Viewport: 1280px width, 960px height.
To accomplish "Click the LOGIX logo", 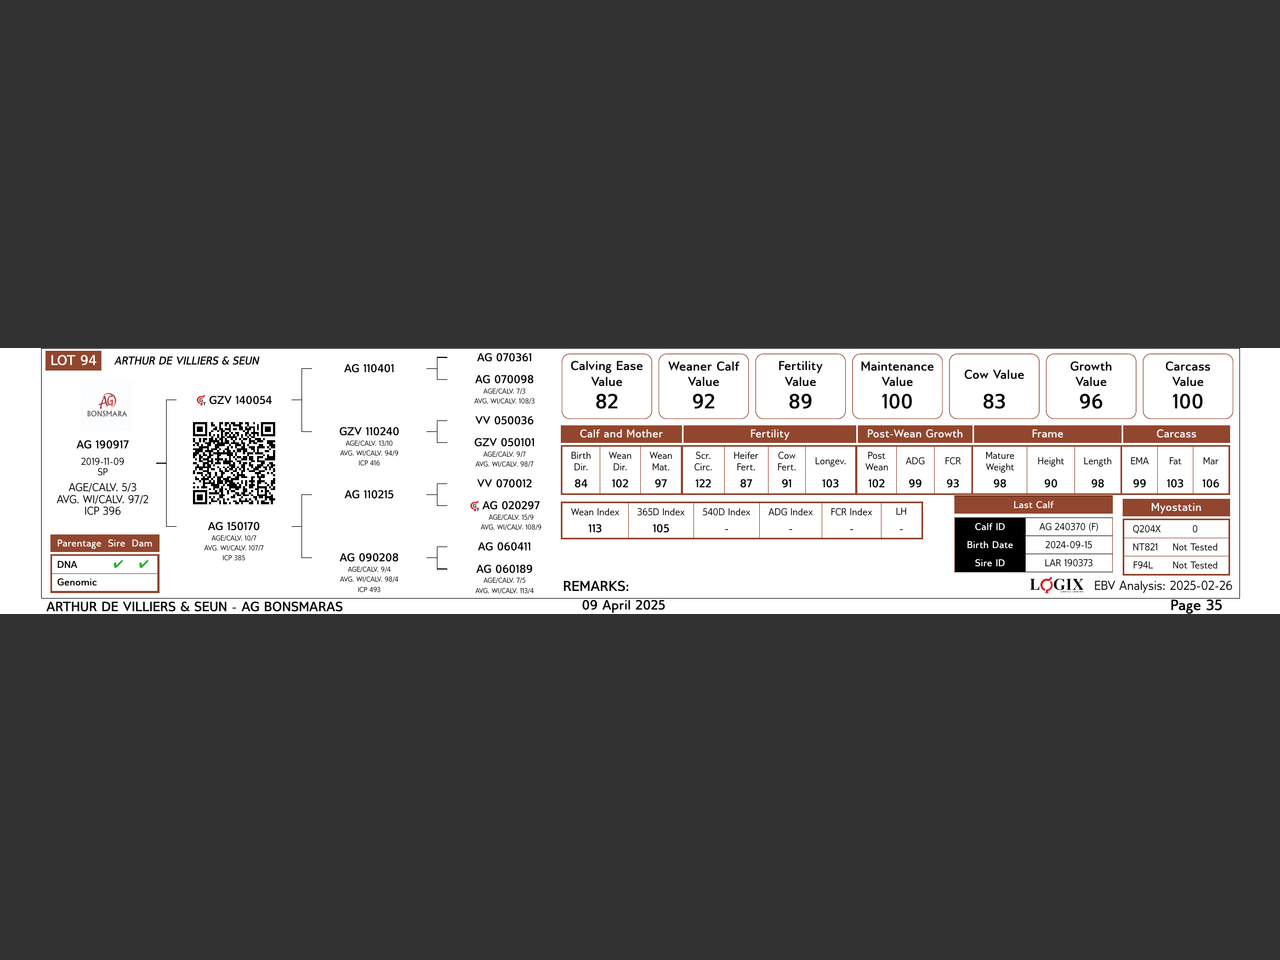I will pos(1057,585).
